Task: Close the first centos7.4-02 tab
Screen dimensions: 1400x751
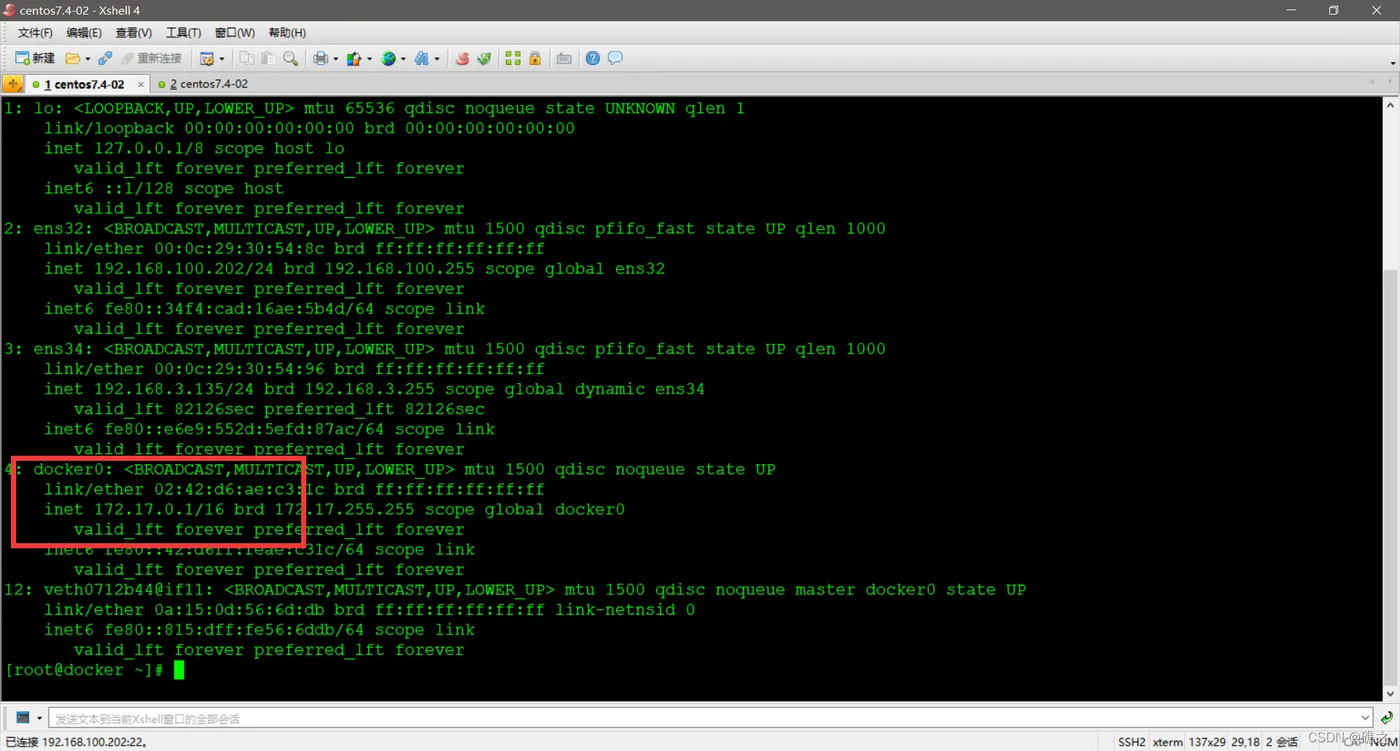Action: 140,84
